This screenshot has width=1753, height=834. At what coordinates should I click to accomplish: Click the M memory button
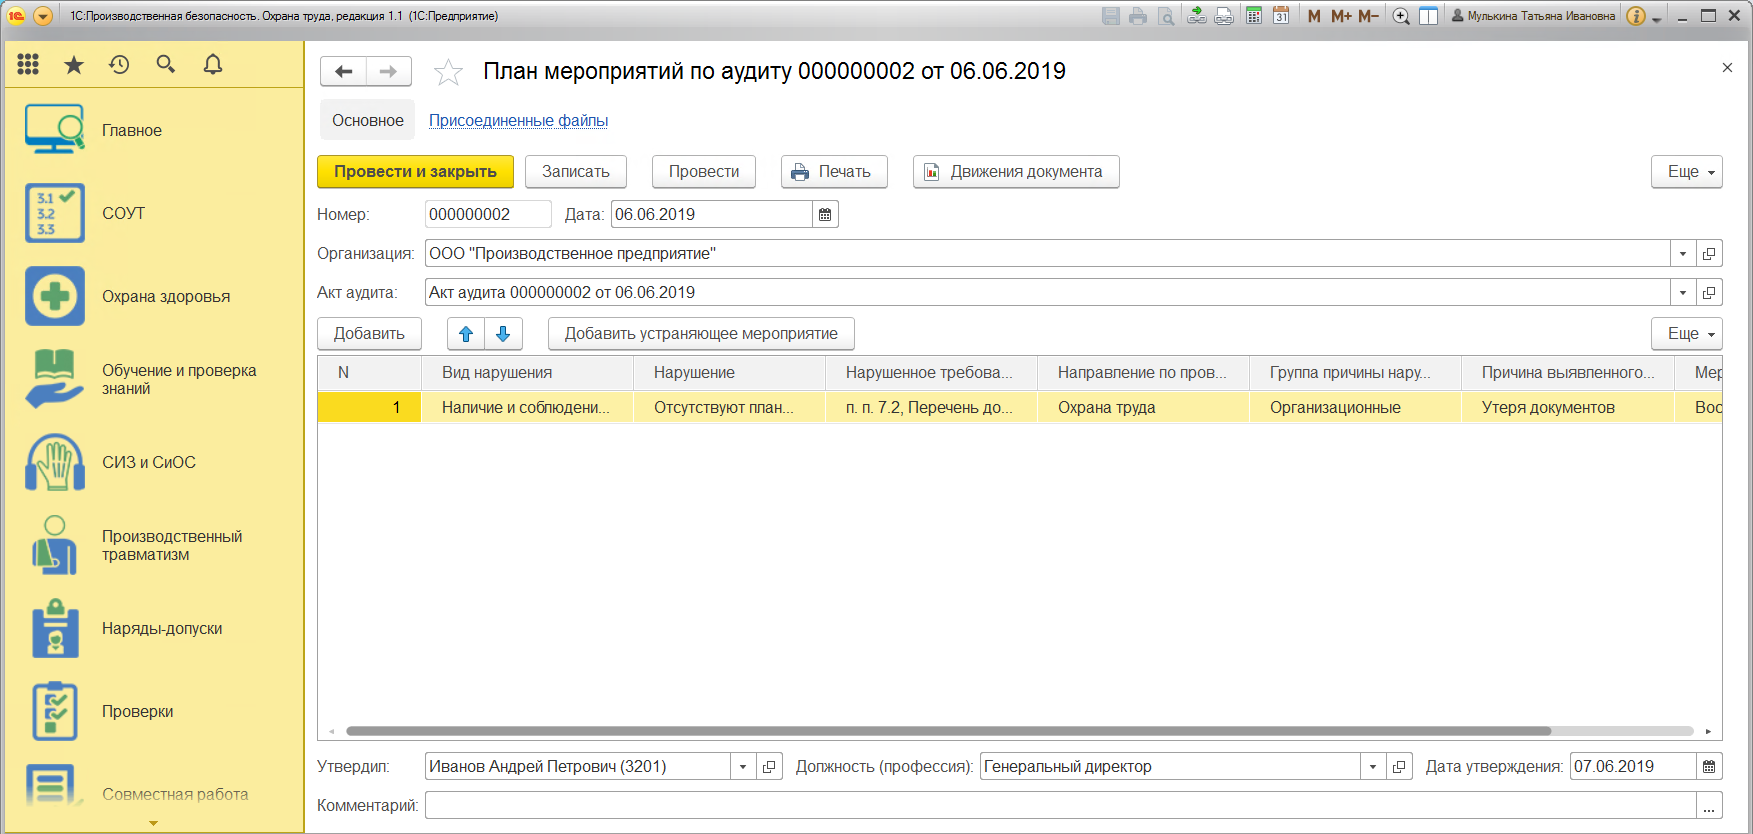pyautogui.click(x=1314, y=16)
